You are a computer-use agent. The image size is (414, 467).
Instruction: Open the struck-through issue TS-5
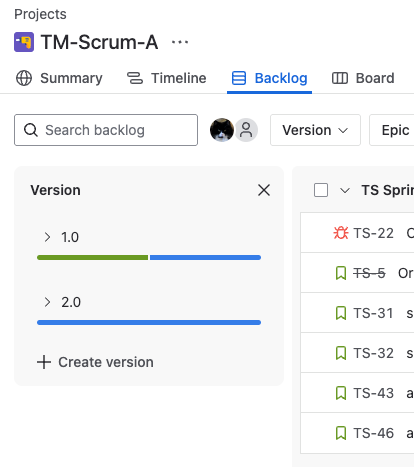click(369, 273)
